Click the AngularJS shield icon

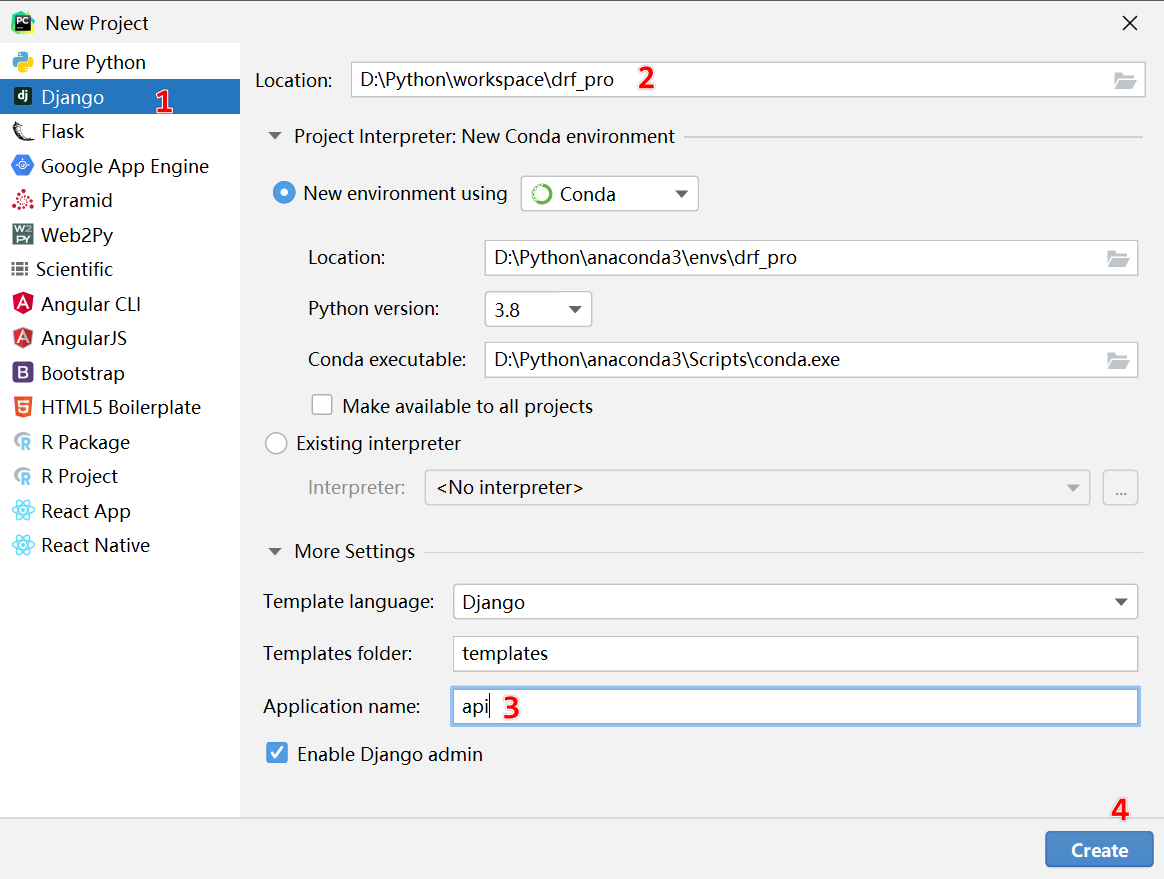pos(23,338)
